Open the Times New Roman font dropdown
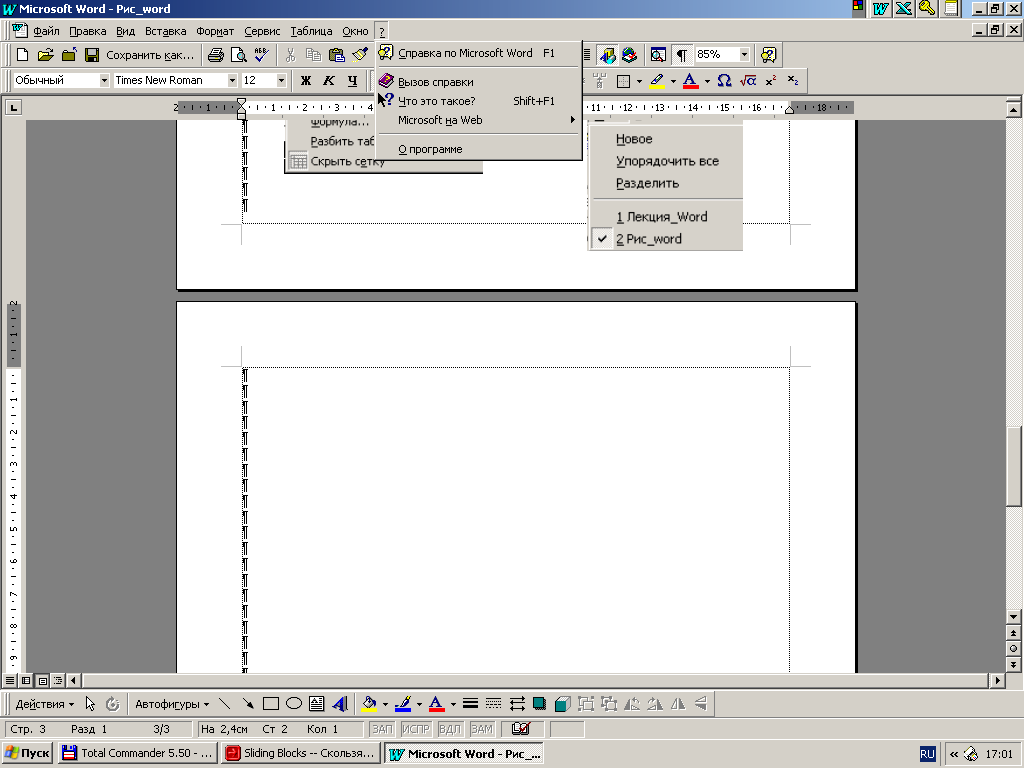 [x=232, y=80]
